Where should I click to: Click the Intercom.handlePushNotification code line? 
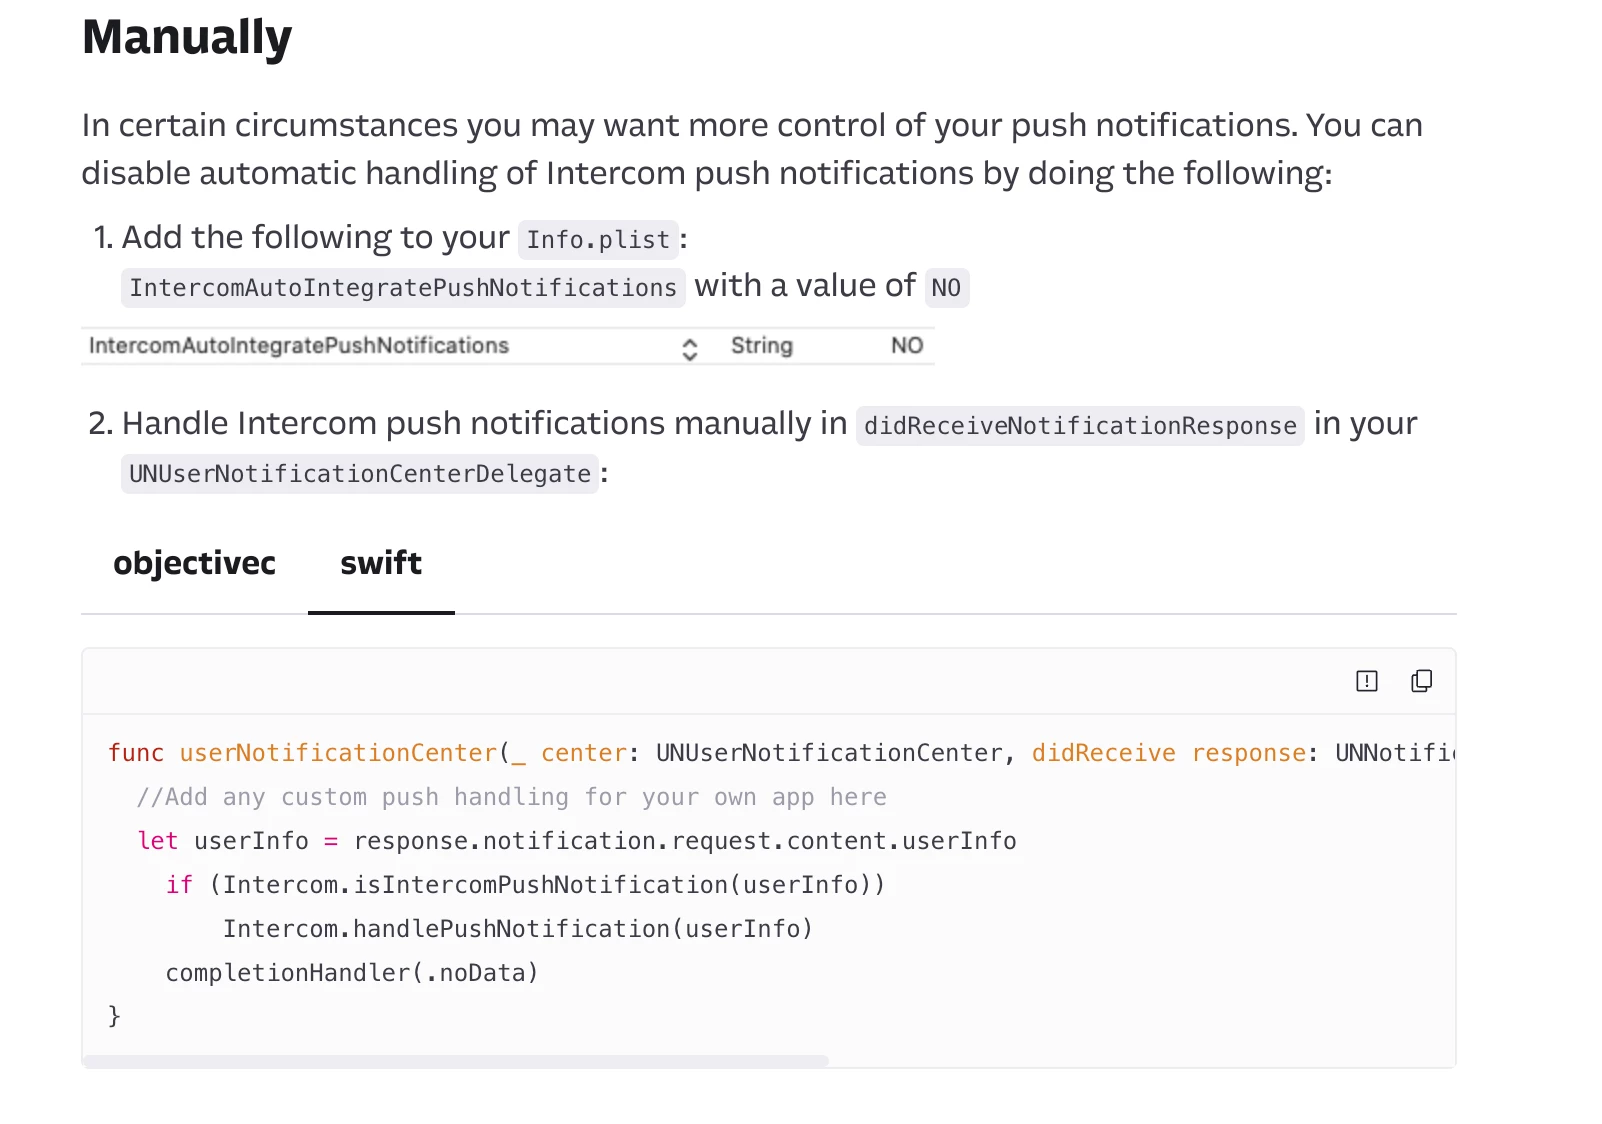[518, 929]
